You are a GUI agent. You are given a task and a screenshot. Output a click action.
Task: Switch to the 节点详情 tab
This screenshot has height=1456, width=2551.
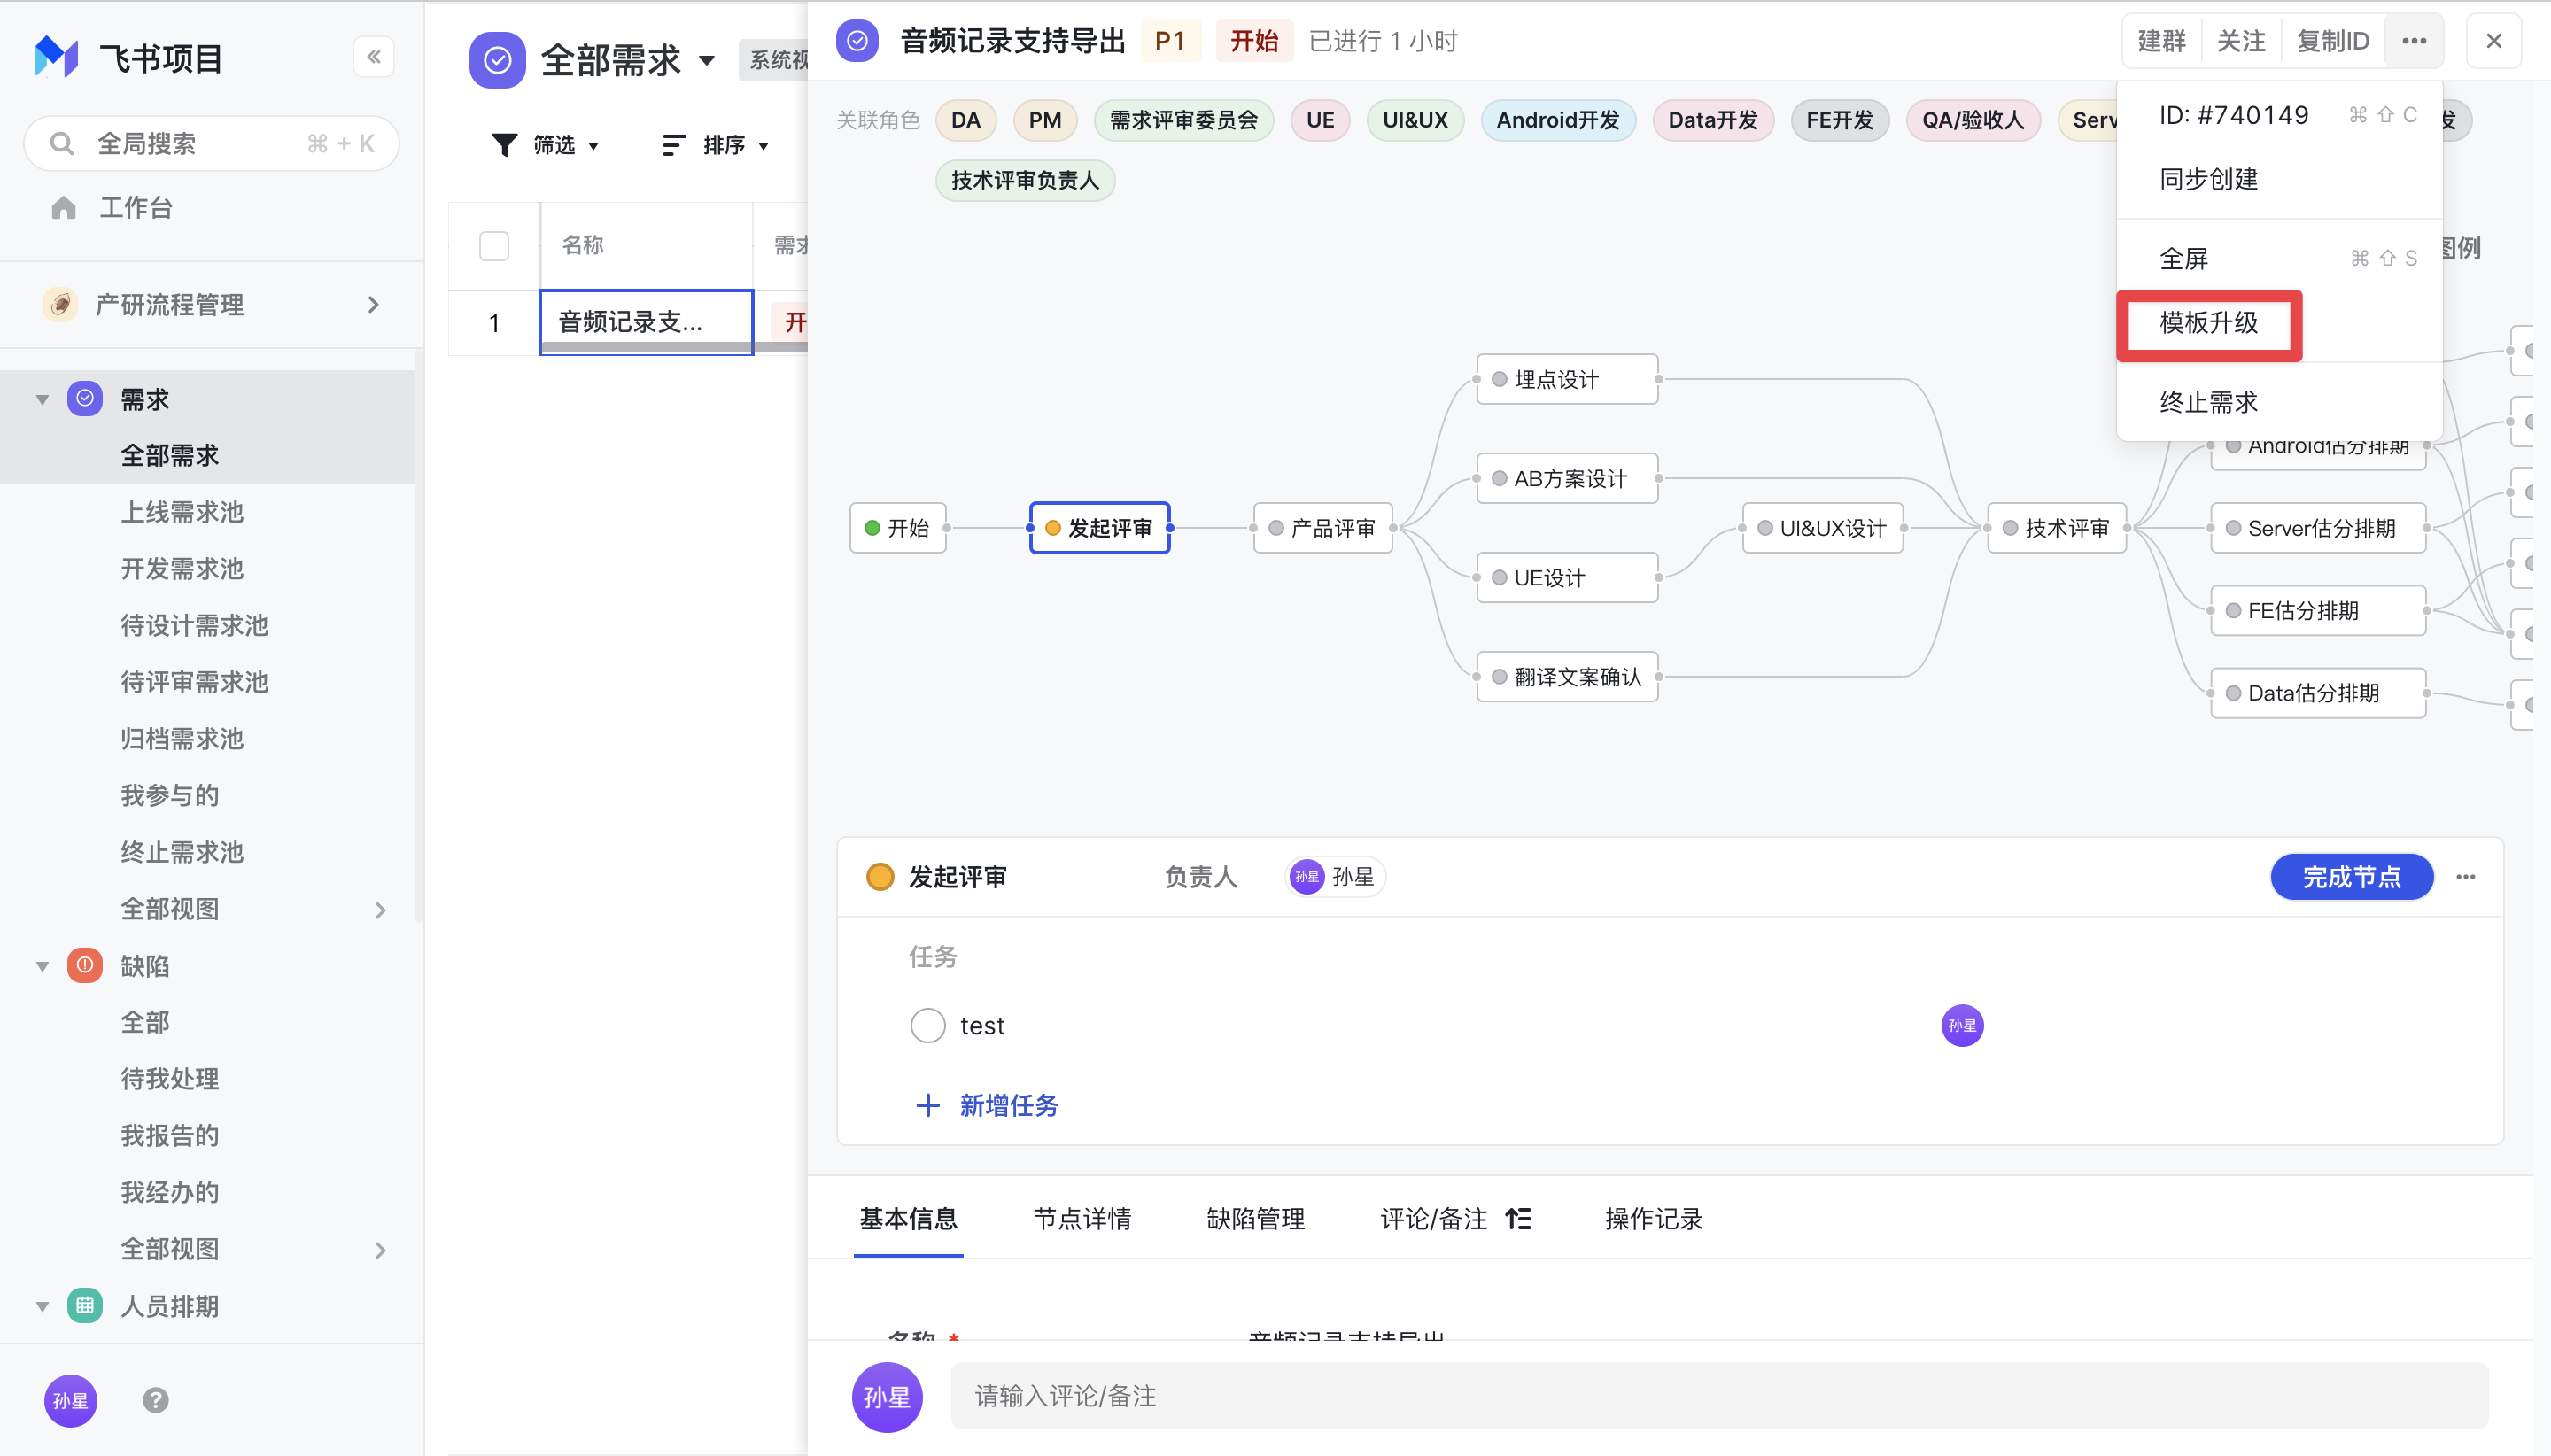coord(1082,1218)
